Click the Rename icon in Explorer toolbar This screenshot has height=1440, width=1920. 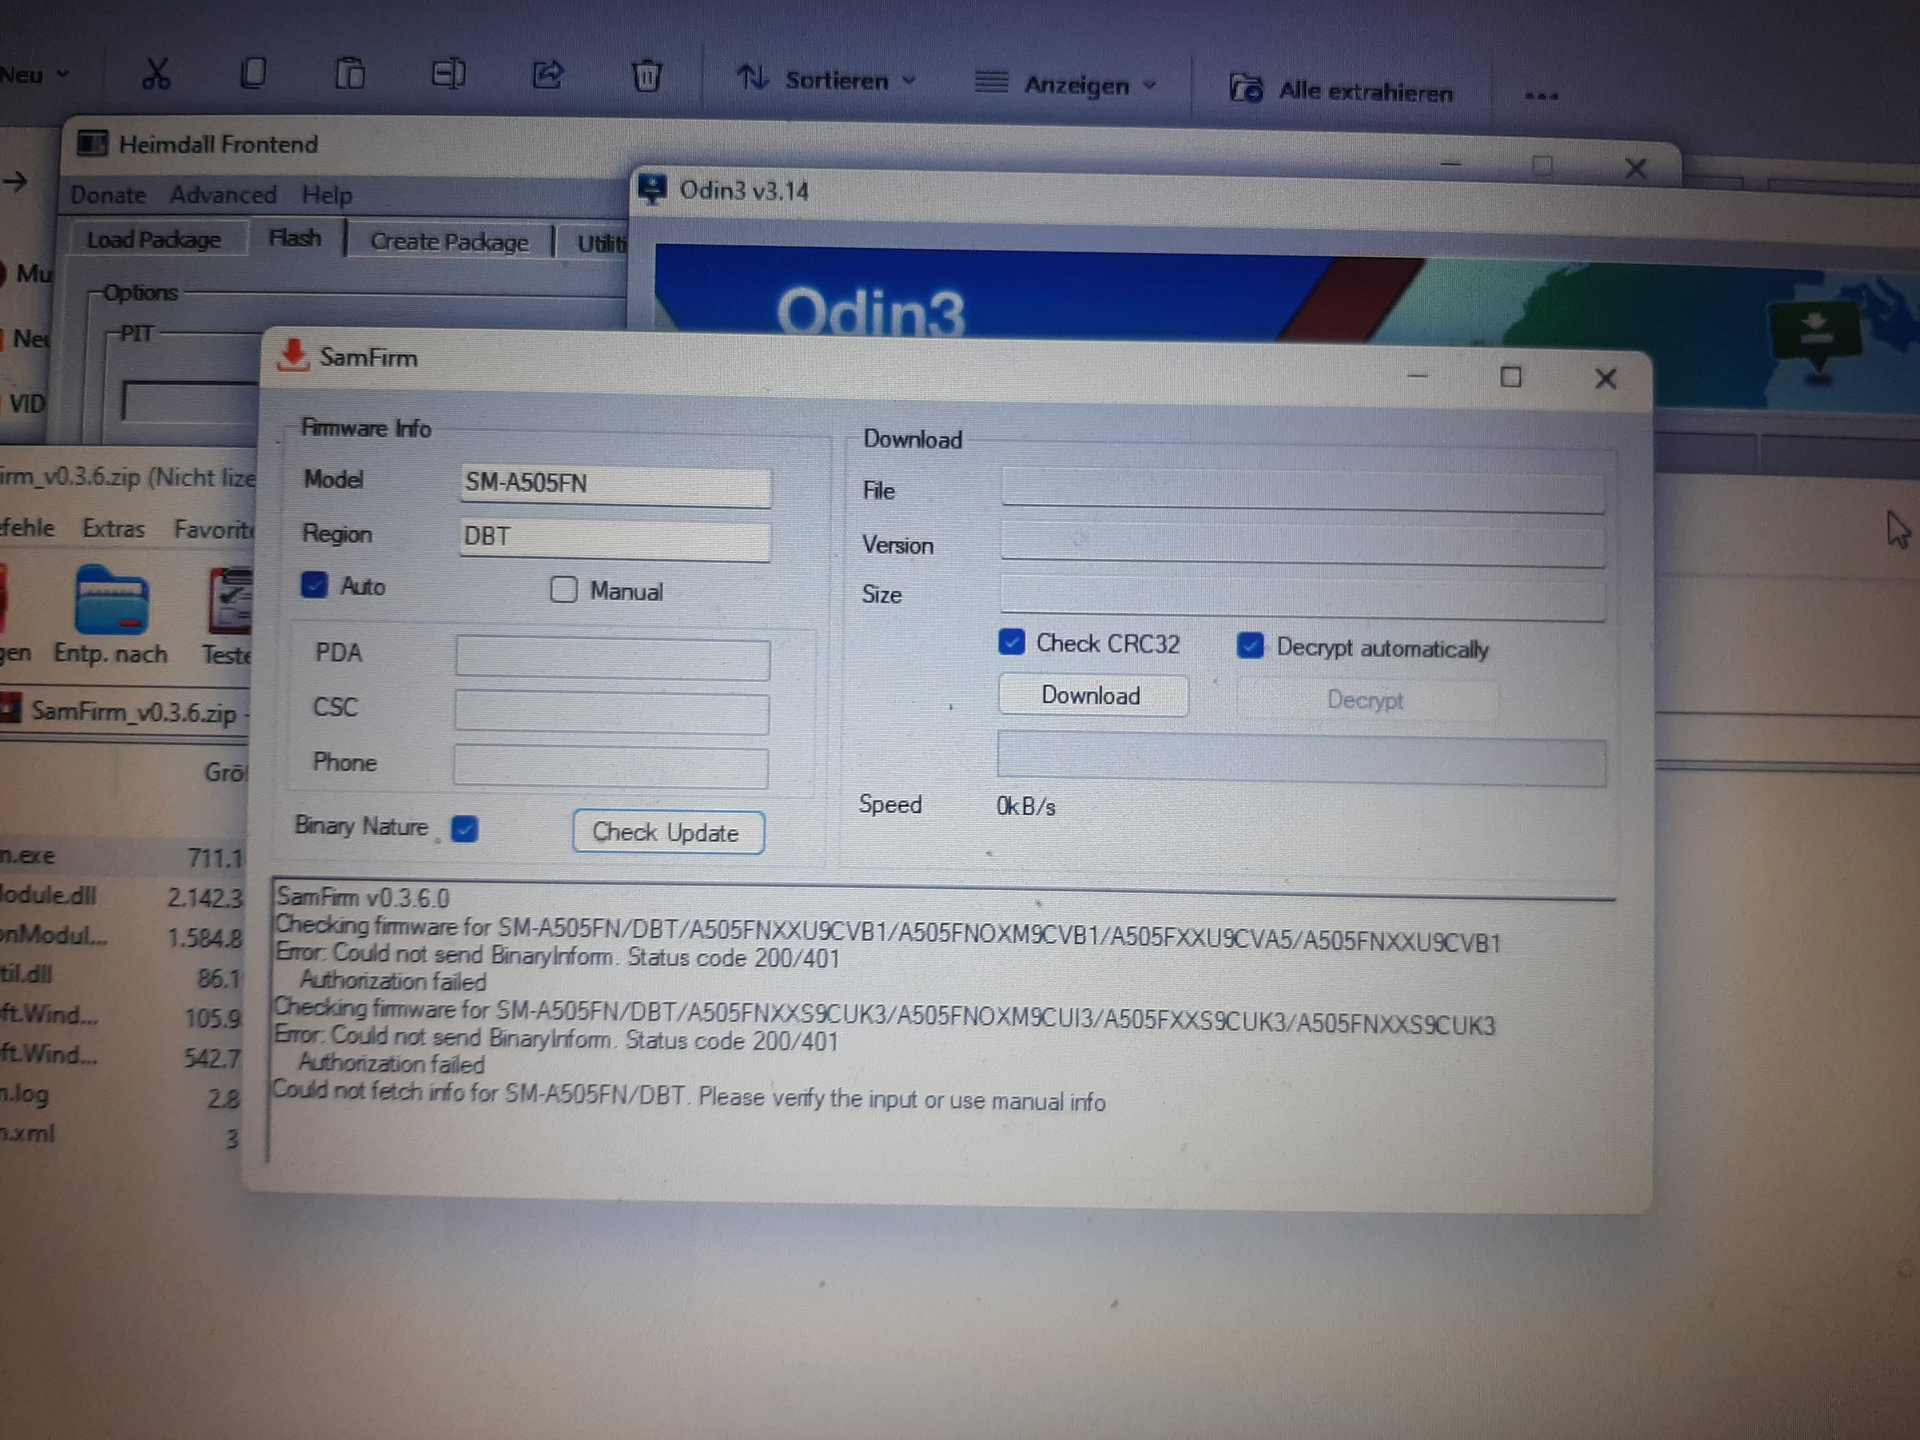click(x=448, y=74)
